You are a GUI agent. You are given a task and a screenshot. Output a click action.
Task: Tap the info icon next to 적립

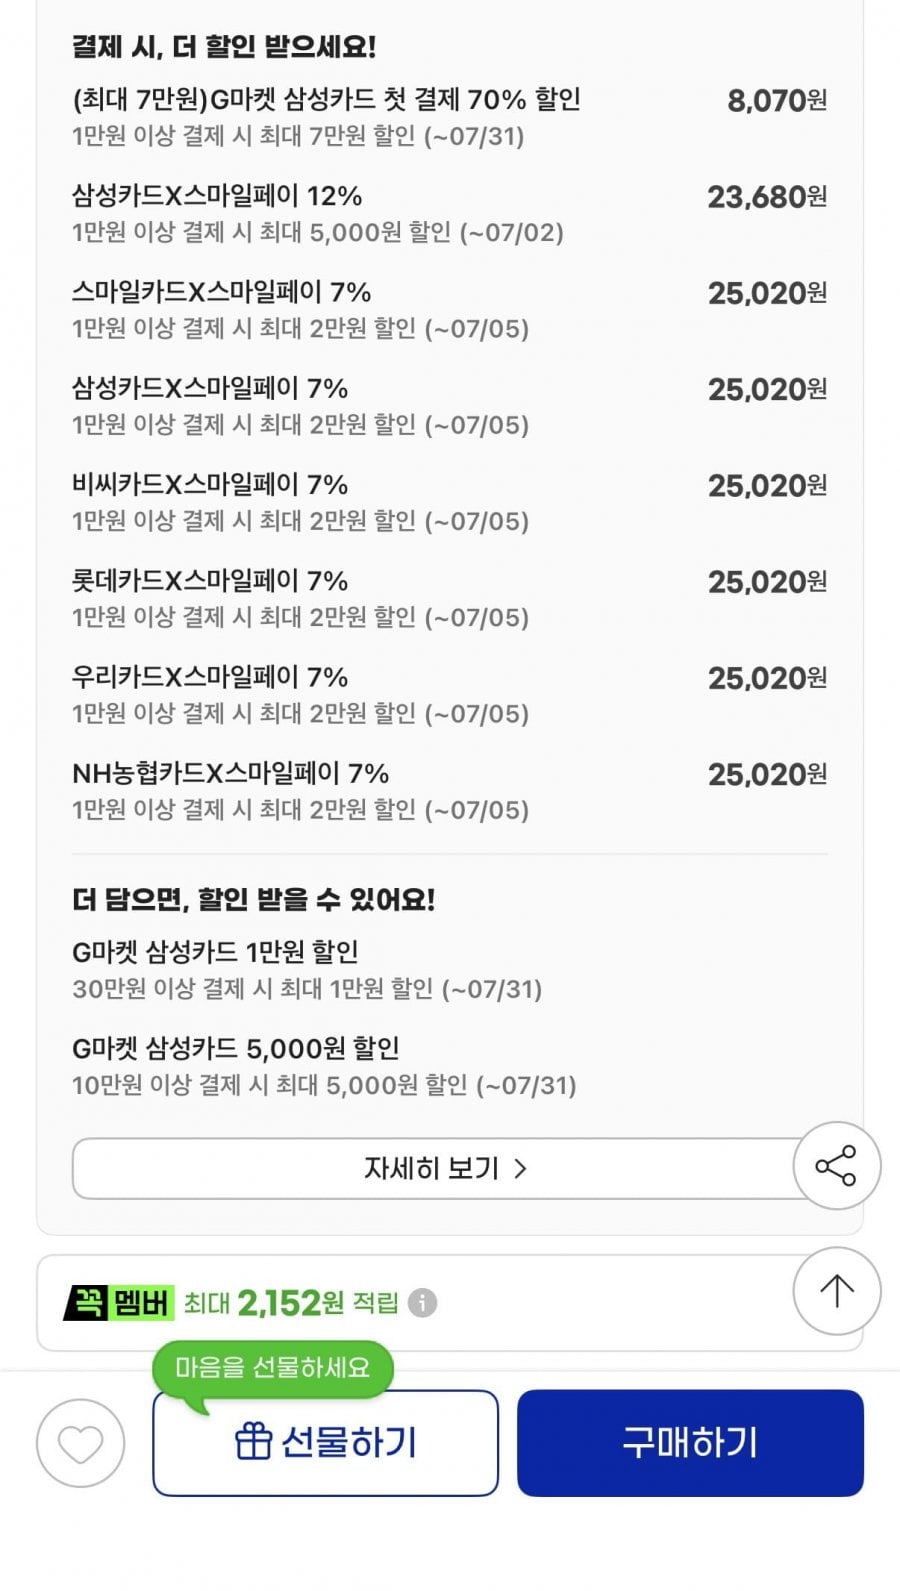tap(422, 1303)
